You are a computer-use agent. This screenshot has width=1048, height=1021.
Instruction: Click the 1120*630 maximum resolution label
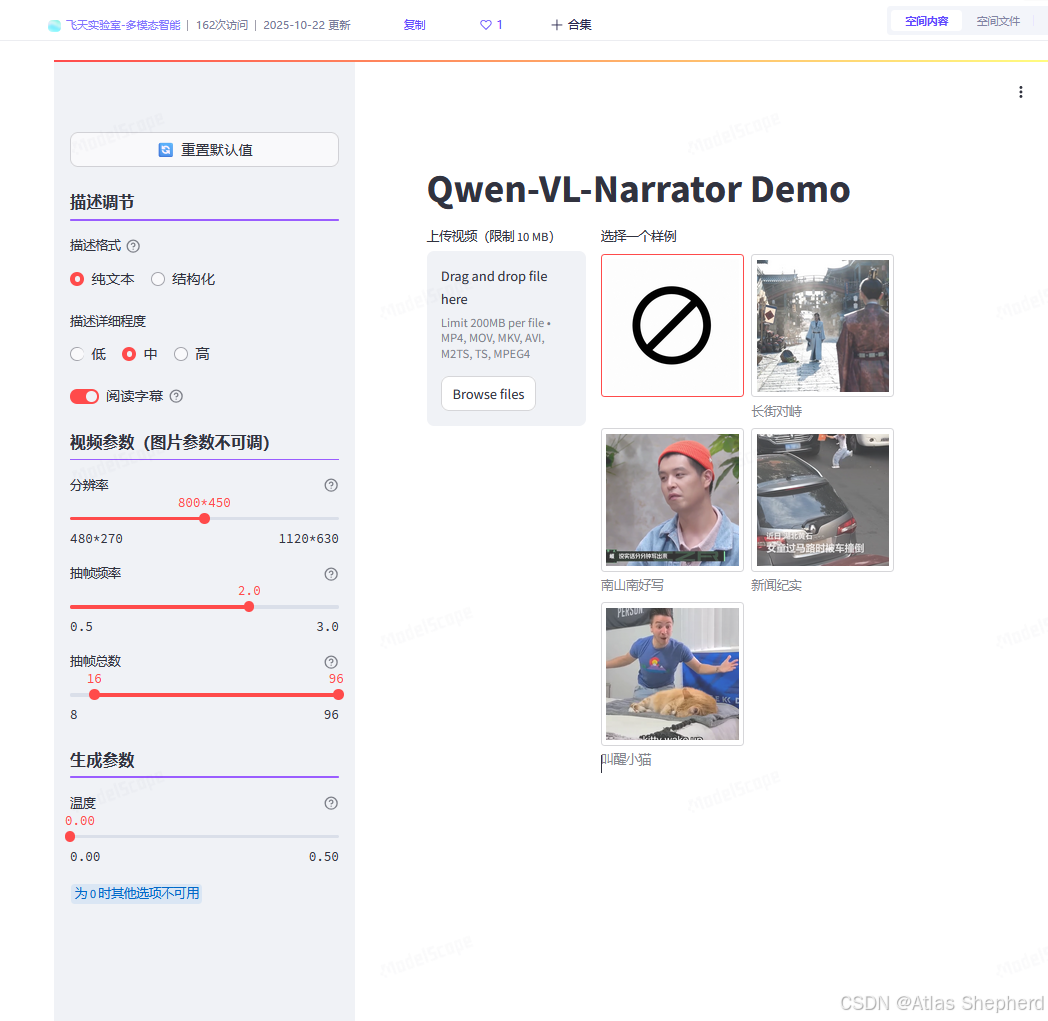pyautogui.click(x=309, y=539)
